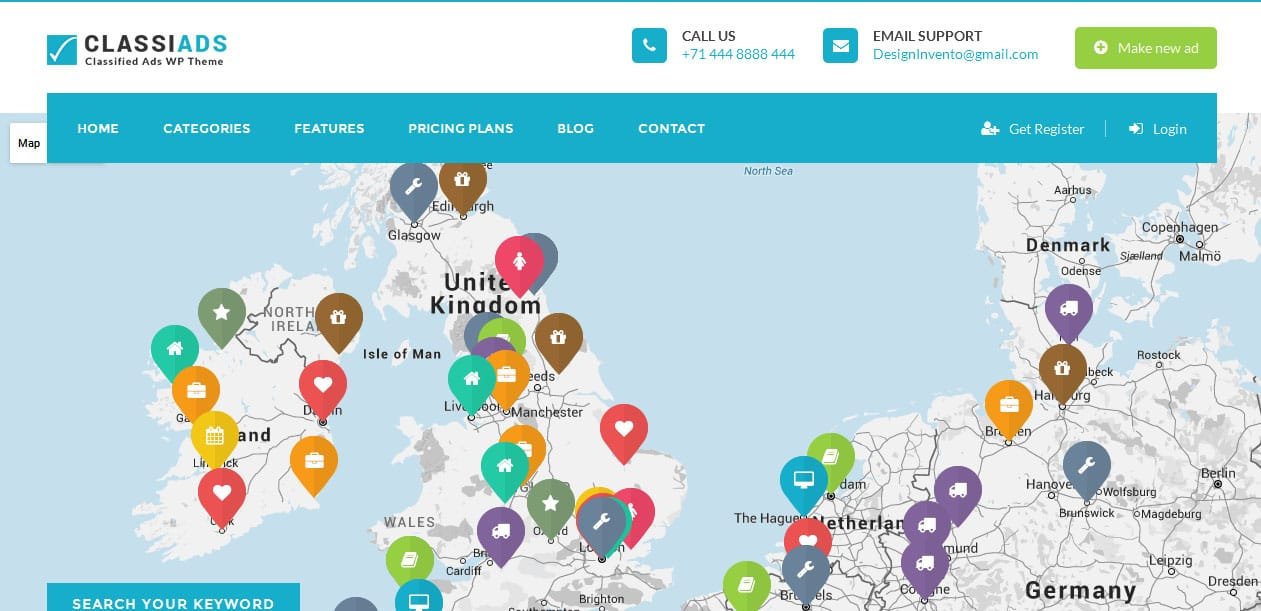Open the Make new ad button
The width and height of the screenshot is (1261, 611).
point(1145,48)
